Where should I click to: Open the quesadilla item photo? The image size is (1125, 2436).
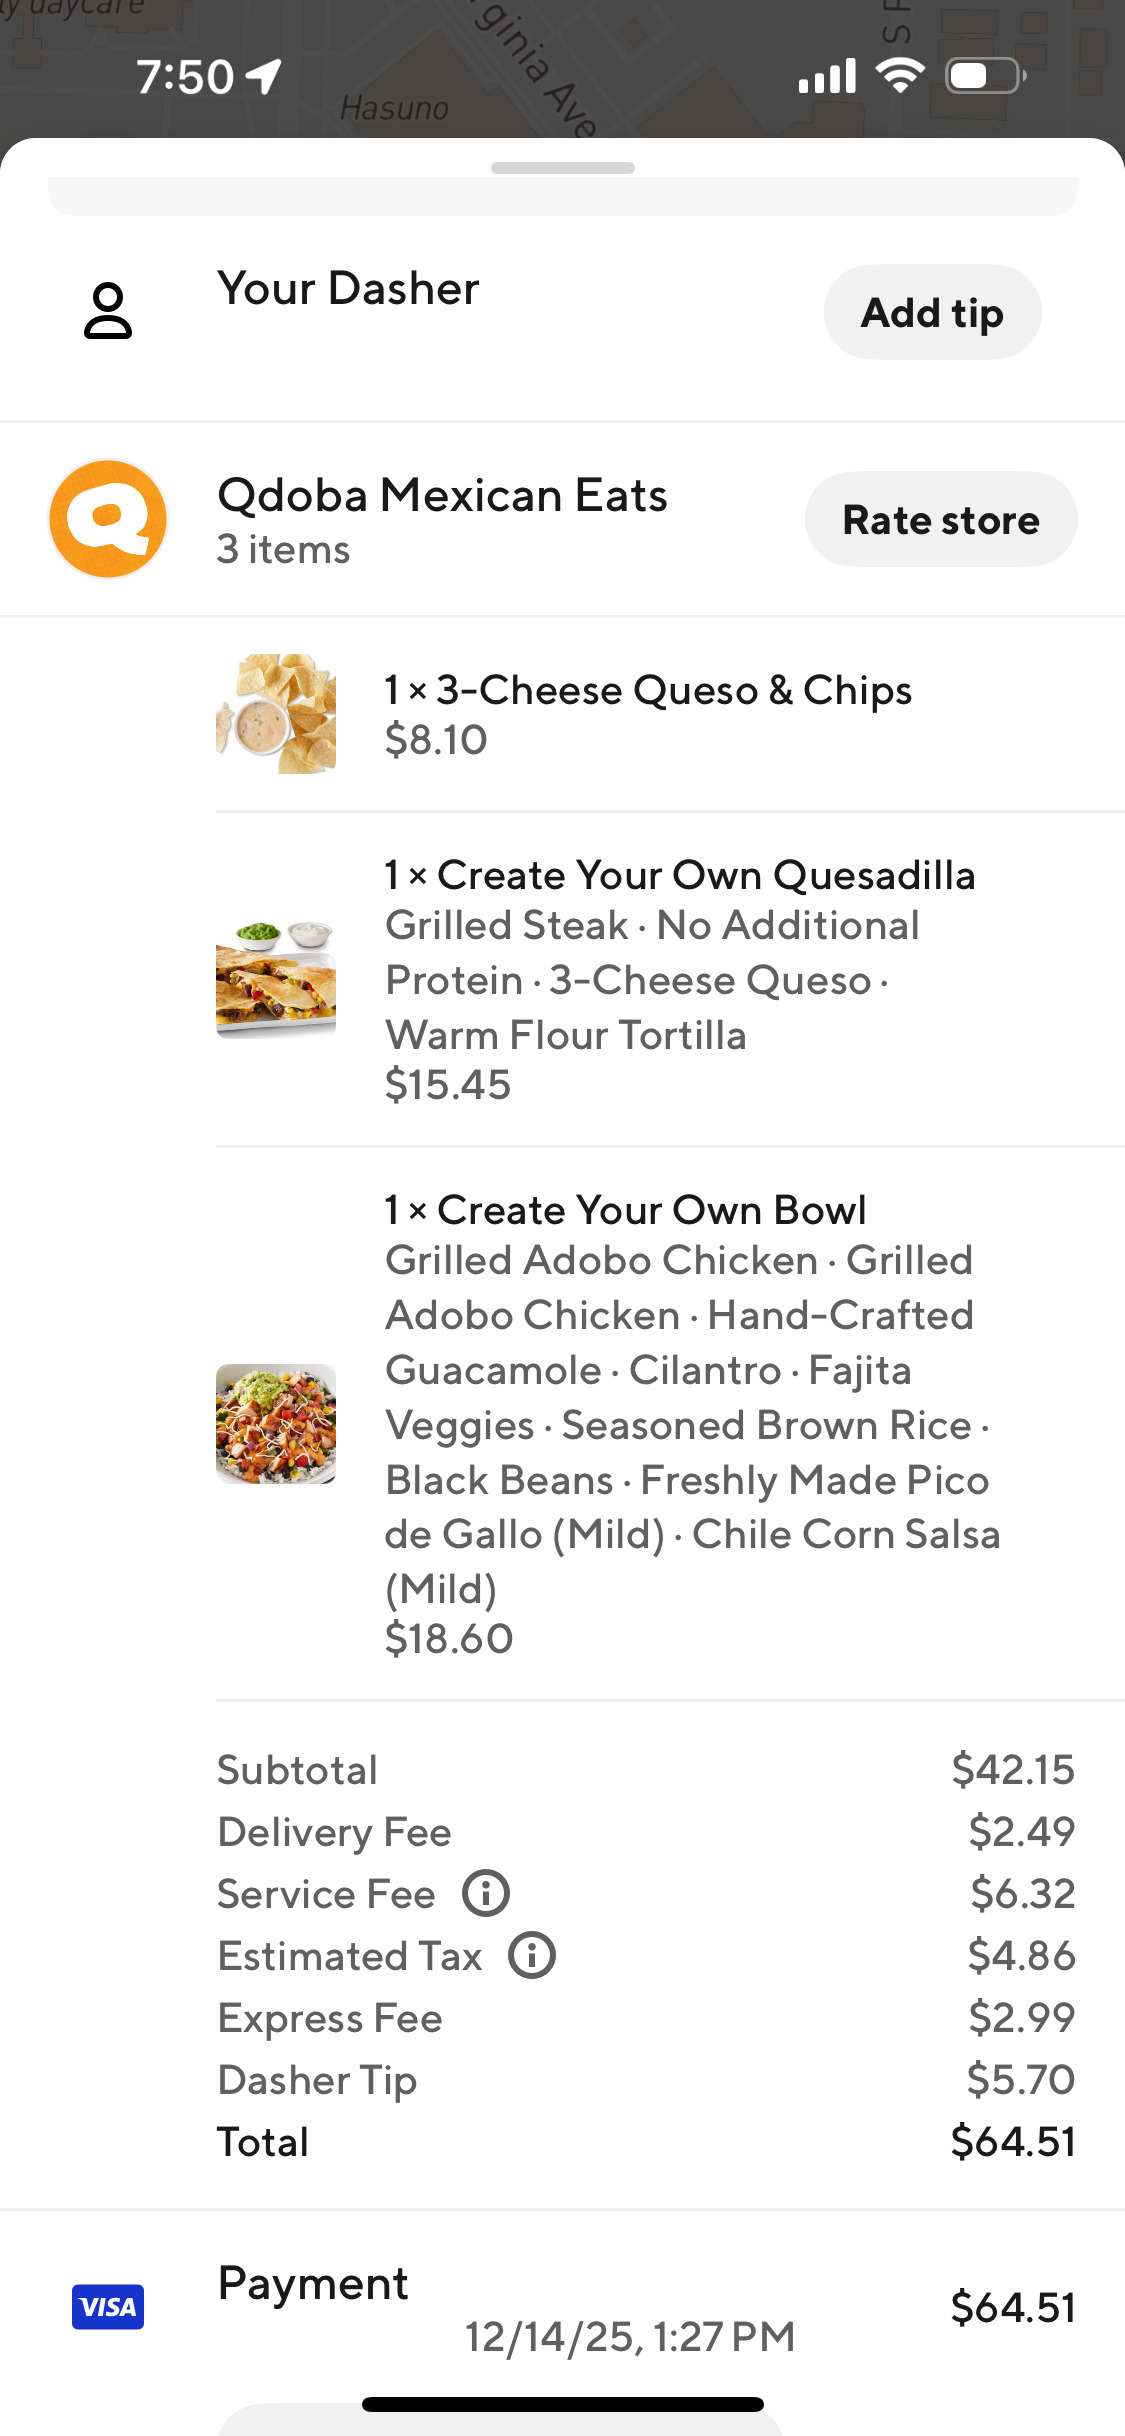pyautogui.click(x=276, y=979)
